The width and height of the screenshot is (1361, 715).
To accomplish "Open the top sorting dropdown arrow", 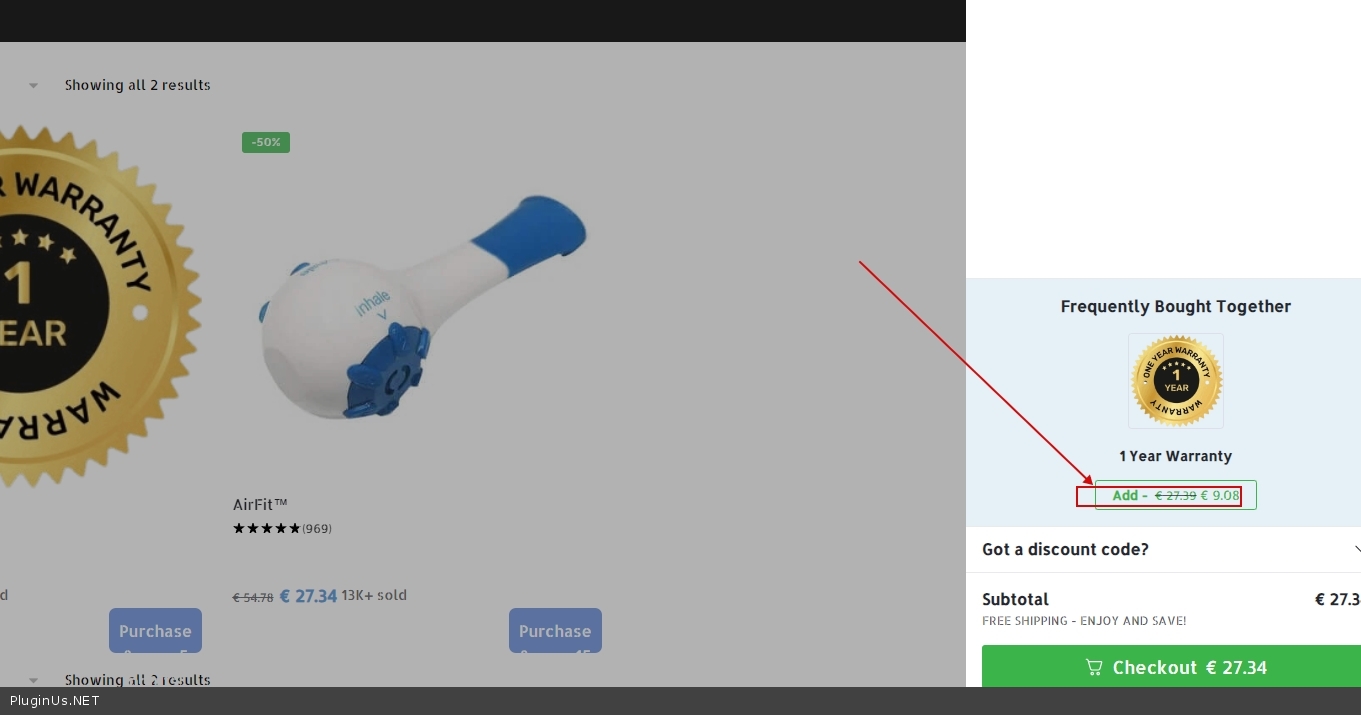I will tap(33, 85).
